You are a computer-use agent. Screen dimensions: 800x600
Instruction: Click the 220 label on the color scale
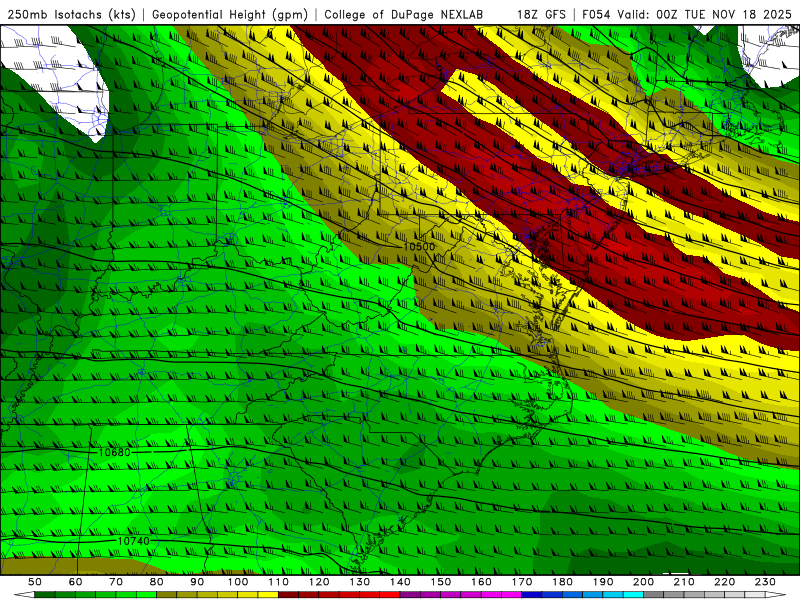(724, 582)
